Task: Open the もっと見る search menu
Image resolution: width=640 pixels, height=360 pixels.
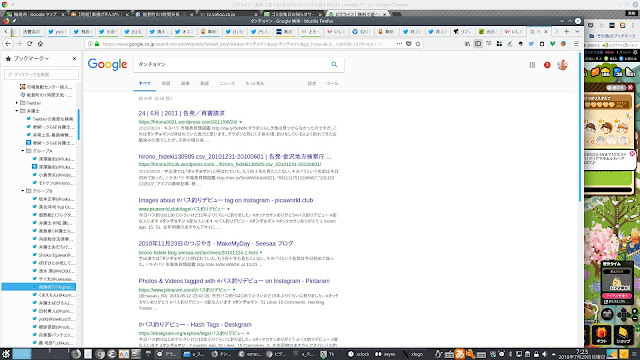Action: coord(255,83)
